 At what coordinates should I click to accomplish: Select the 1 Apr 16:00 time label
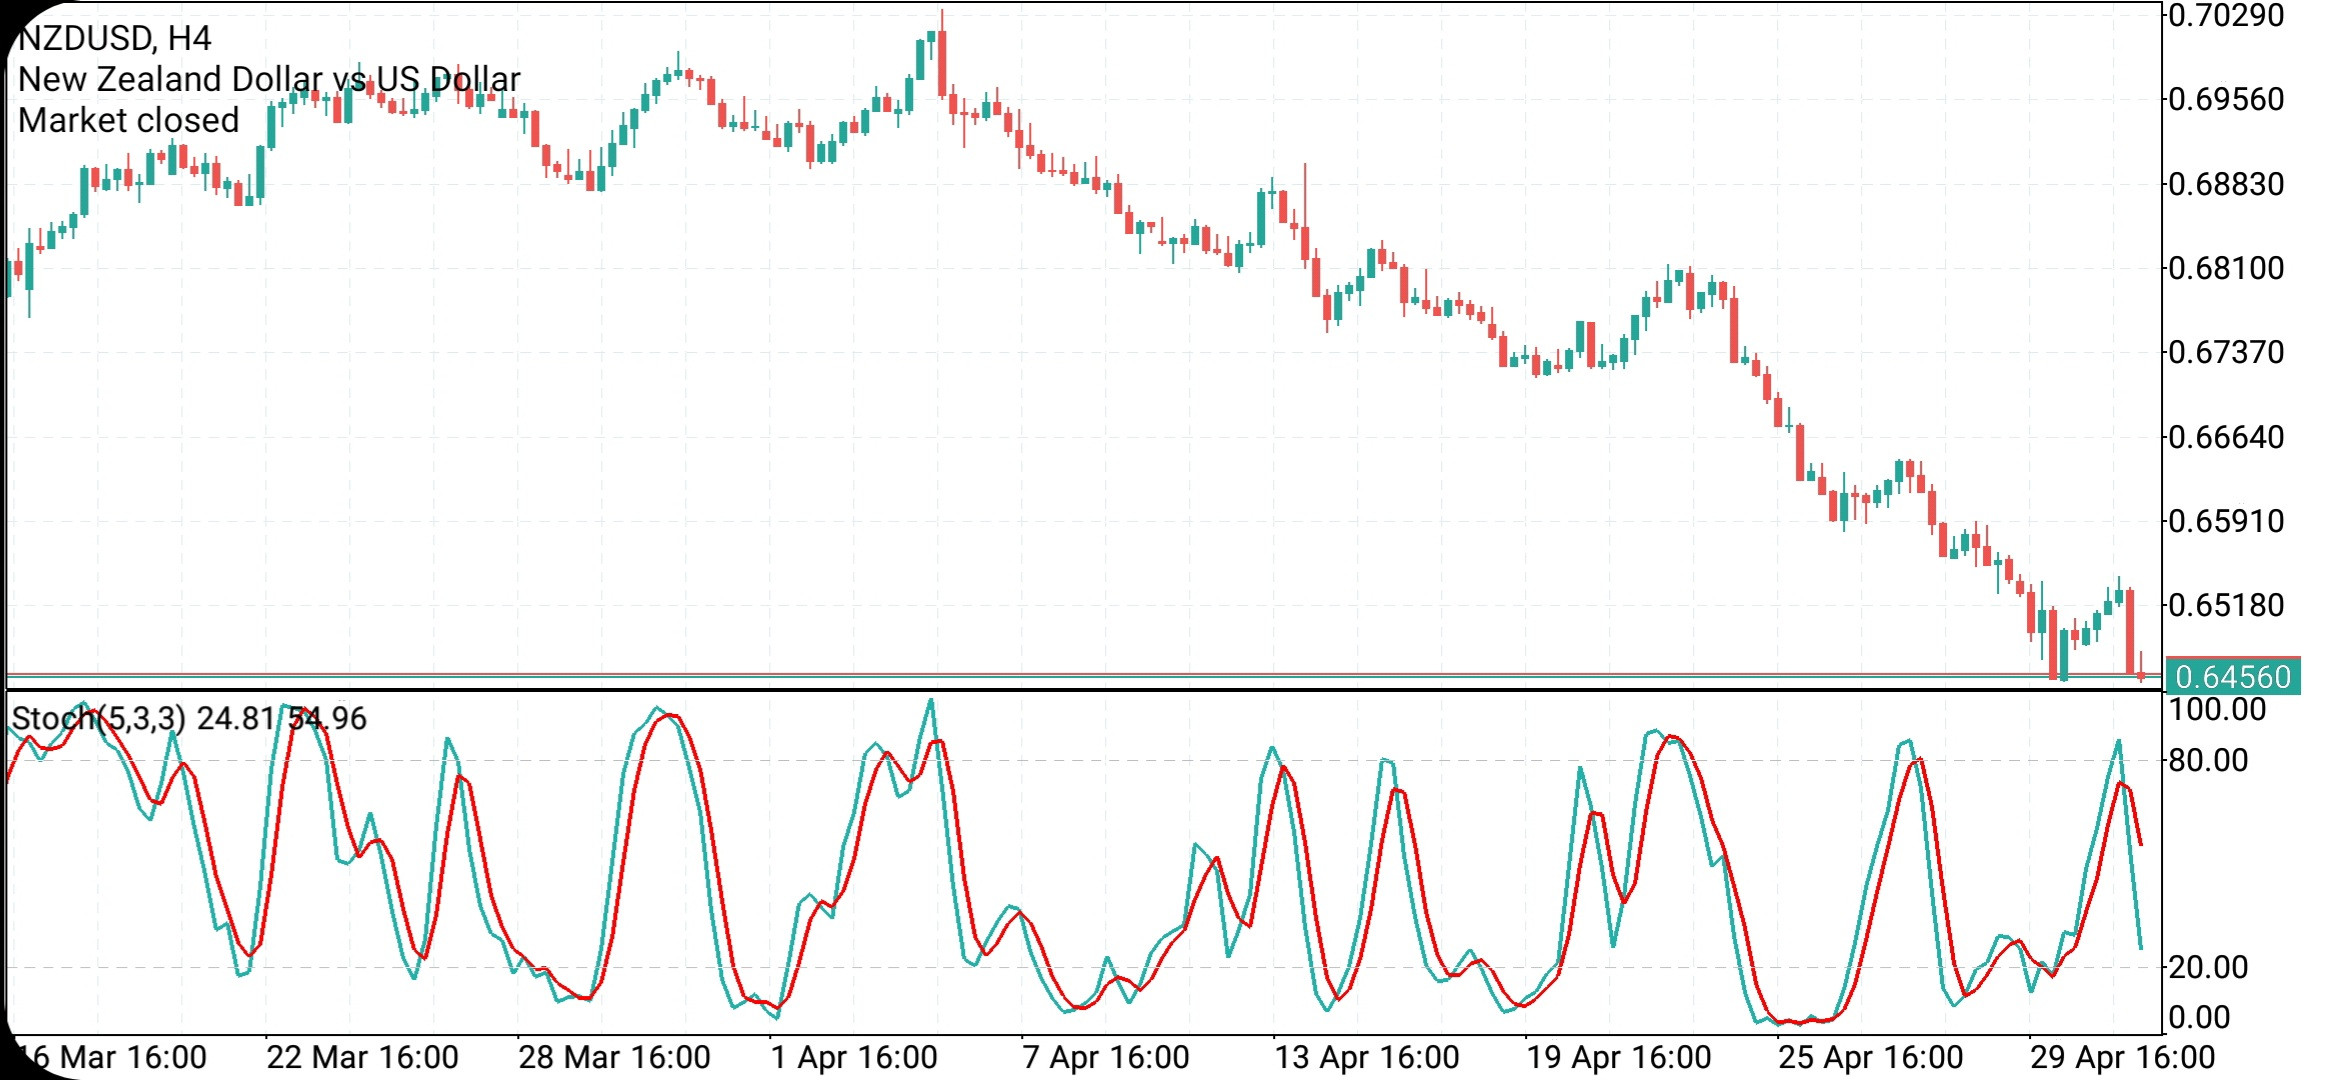coord(854,1057)
